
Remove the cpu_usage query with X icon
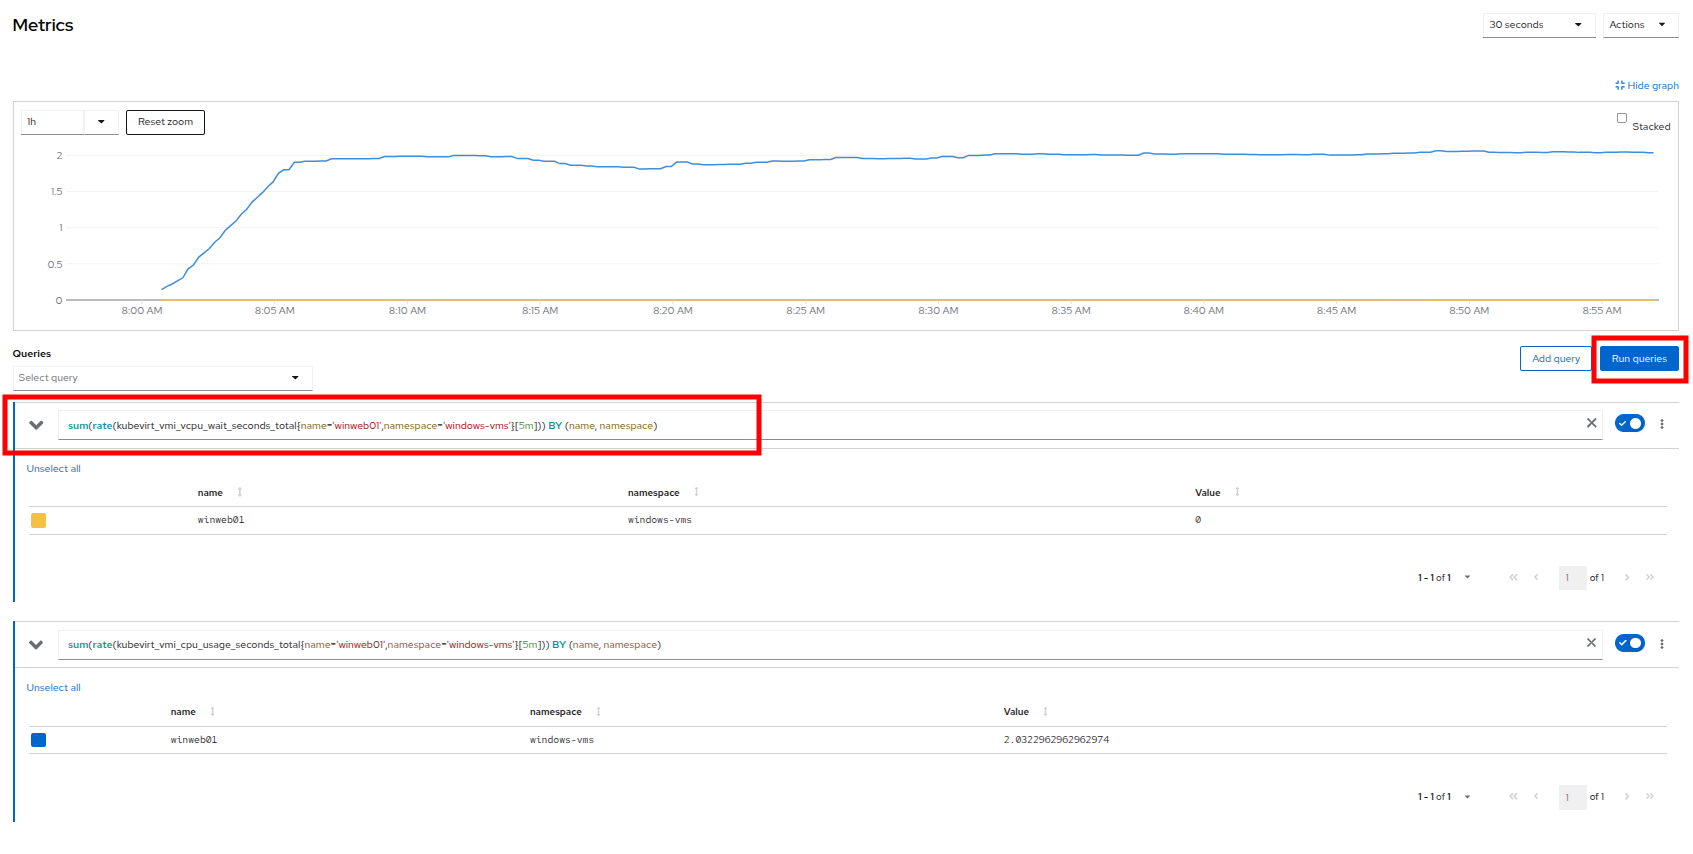1591,643
